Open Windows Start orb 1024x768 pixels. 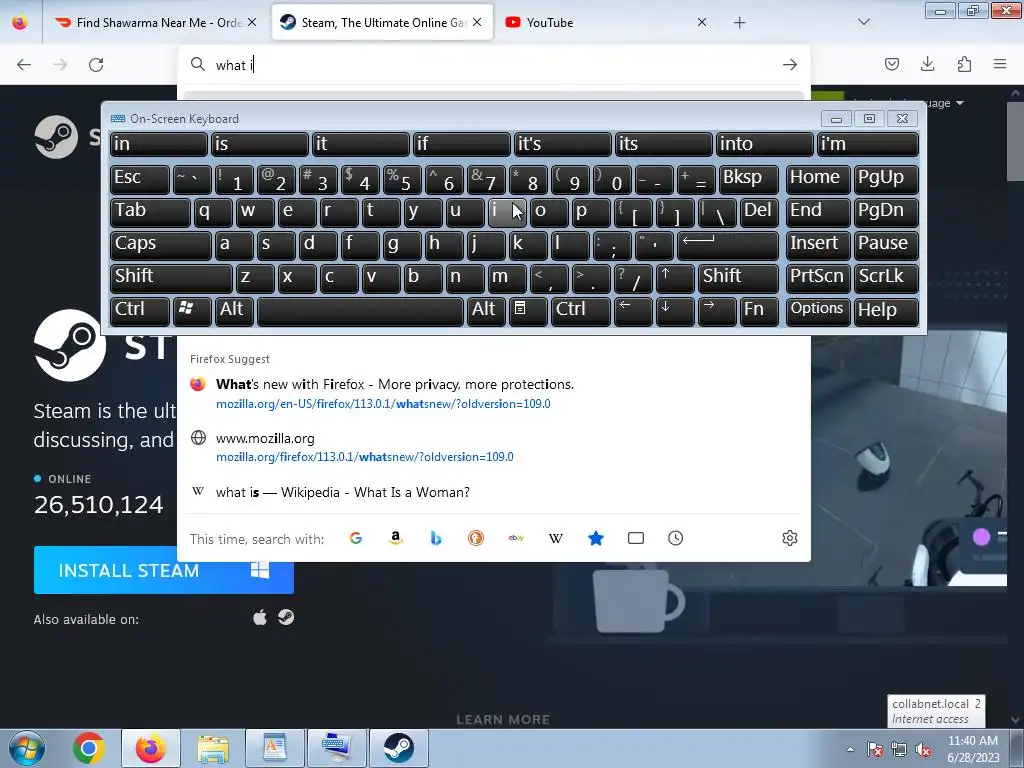27,748
